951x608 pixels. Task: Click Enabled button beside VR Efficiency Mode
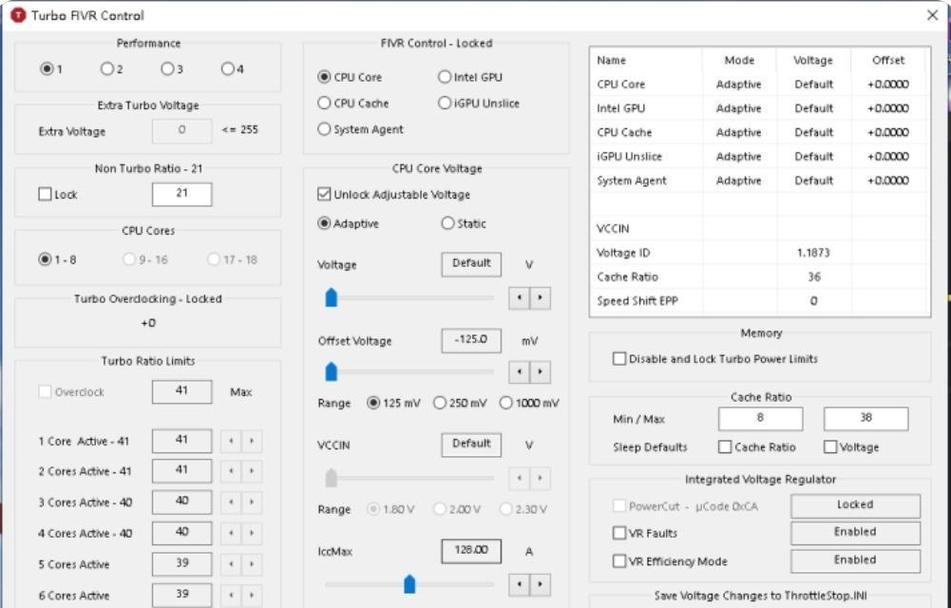(855, 561)
